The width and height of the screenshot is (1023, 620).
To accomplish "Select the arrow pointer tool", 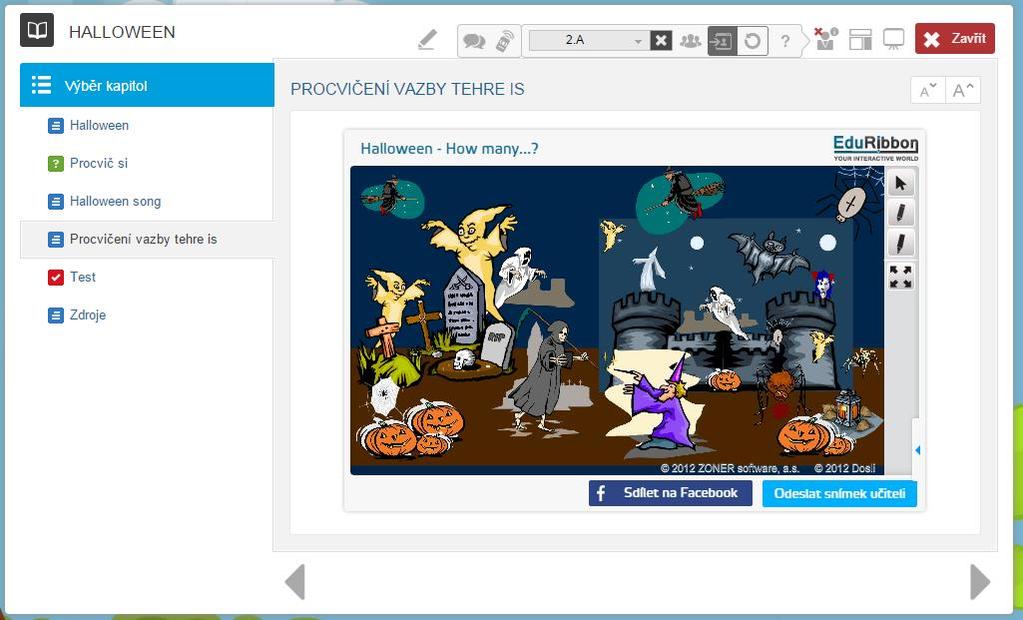I will [x=900, y=184].
